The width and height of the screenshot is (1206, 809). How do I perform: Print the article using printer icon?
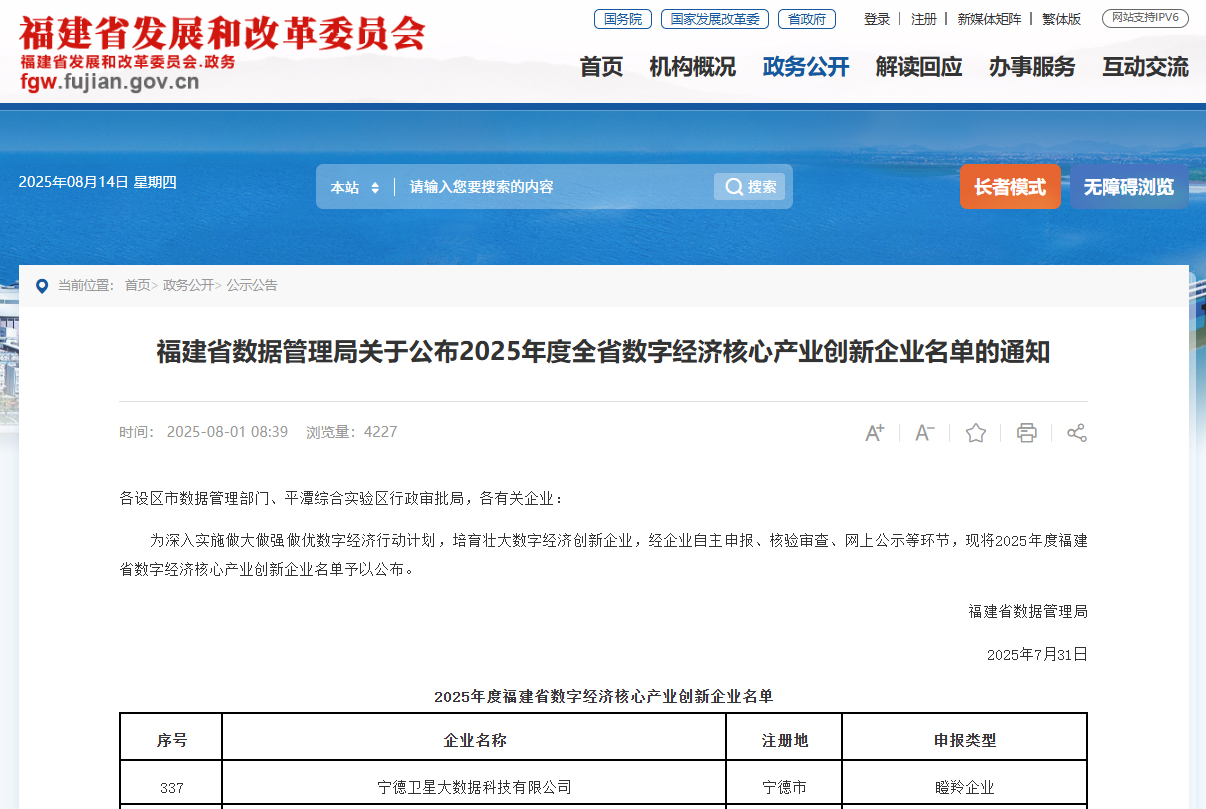[x=1026, y=433]
